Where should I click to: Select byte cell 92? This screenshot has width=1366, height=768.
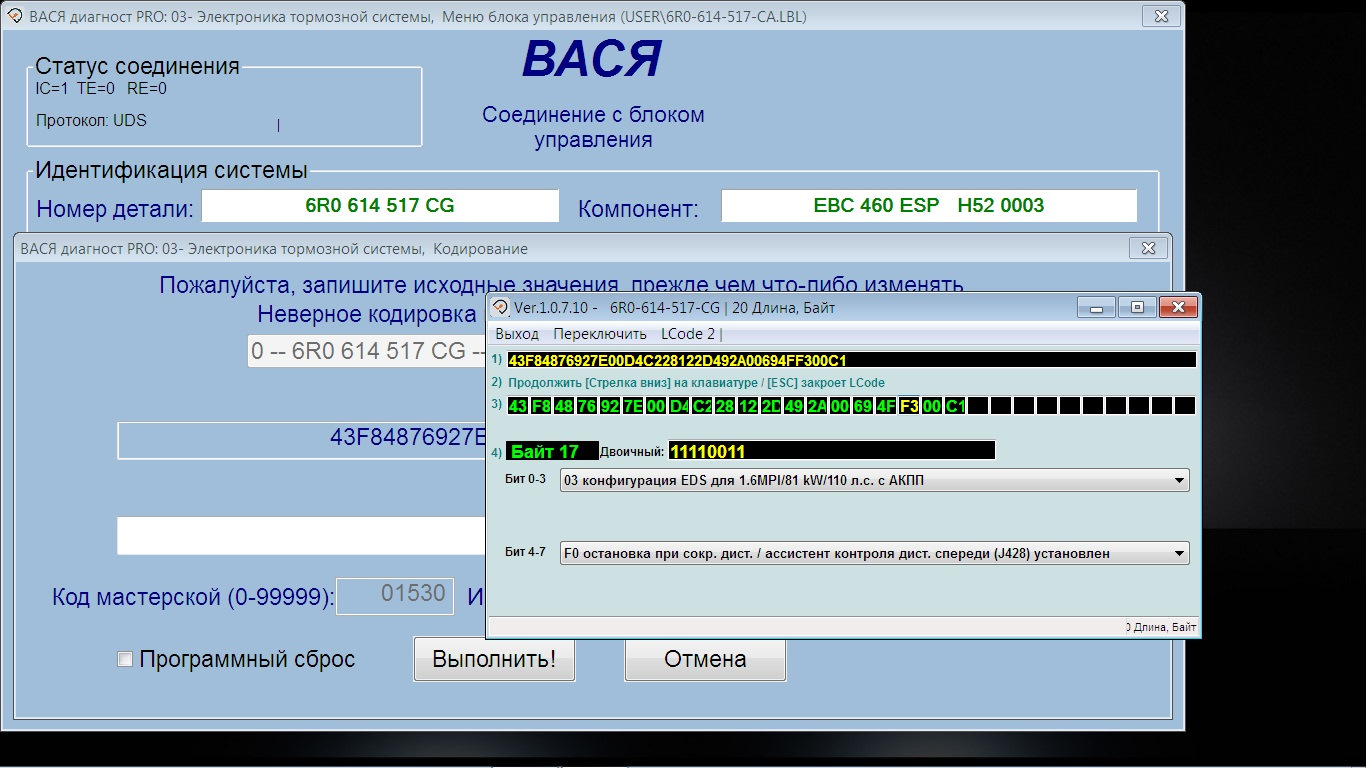pos(609,406)
